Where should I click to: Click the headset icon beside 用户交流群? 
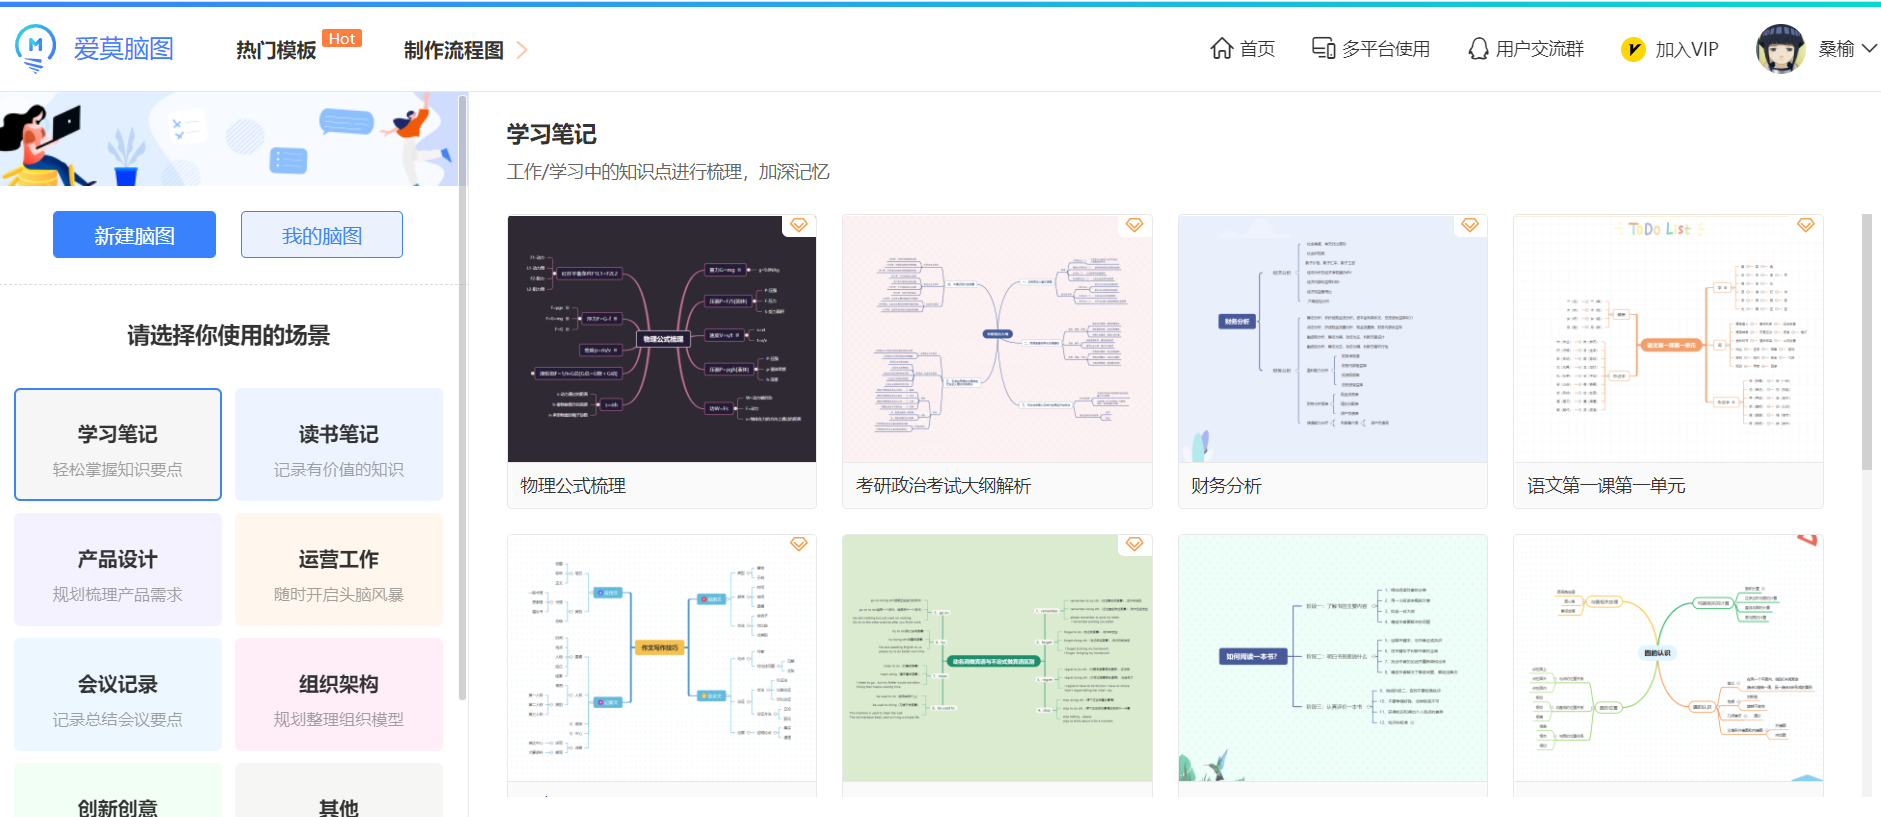click(x=1478, y=48)
